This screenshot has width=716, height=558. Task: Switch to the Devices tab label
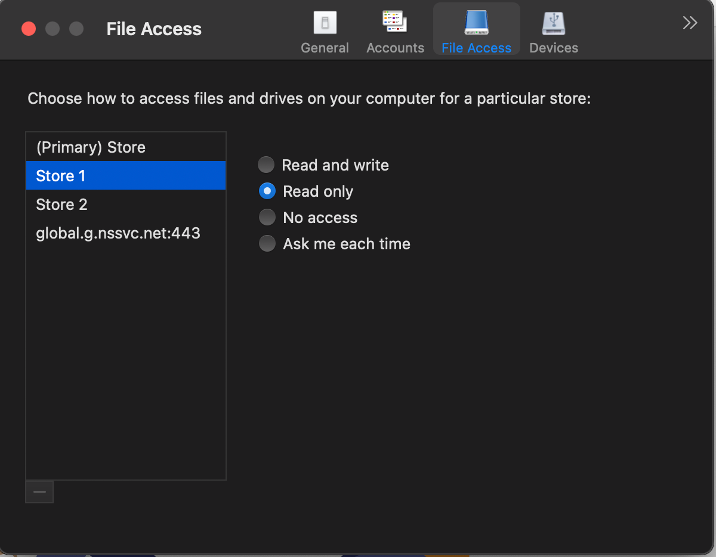(x=553, y=48)
